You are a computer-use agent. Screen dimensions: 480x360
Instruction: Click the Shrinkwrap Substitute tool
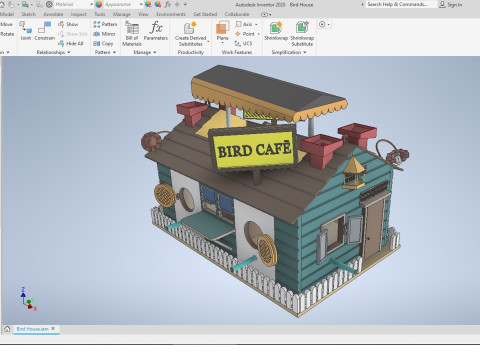[x=302, y=33]
